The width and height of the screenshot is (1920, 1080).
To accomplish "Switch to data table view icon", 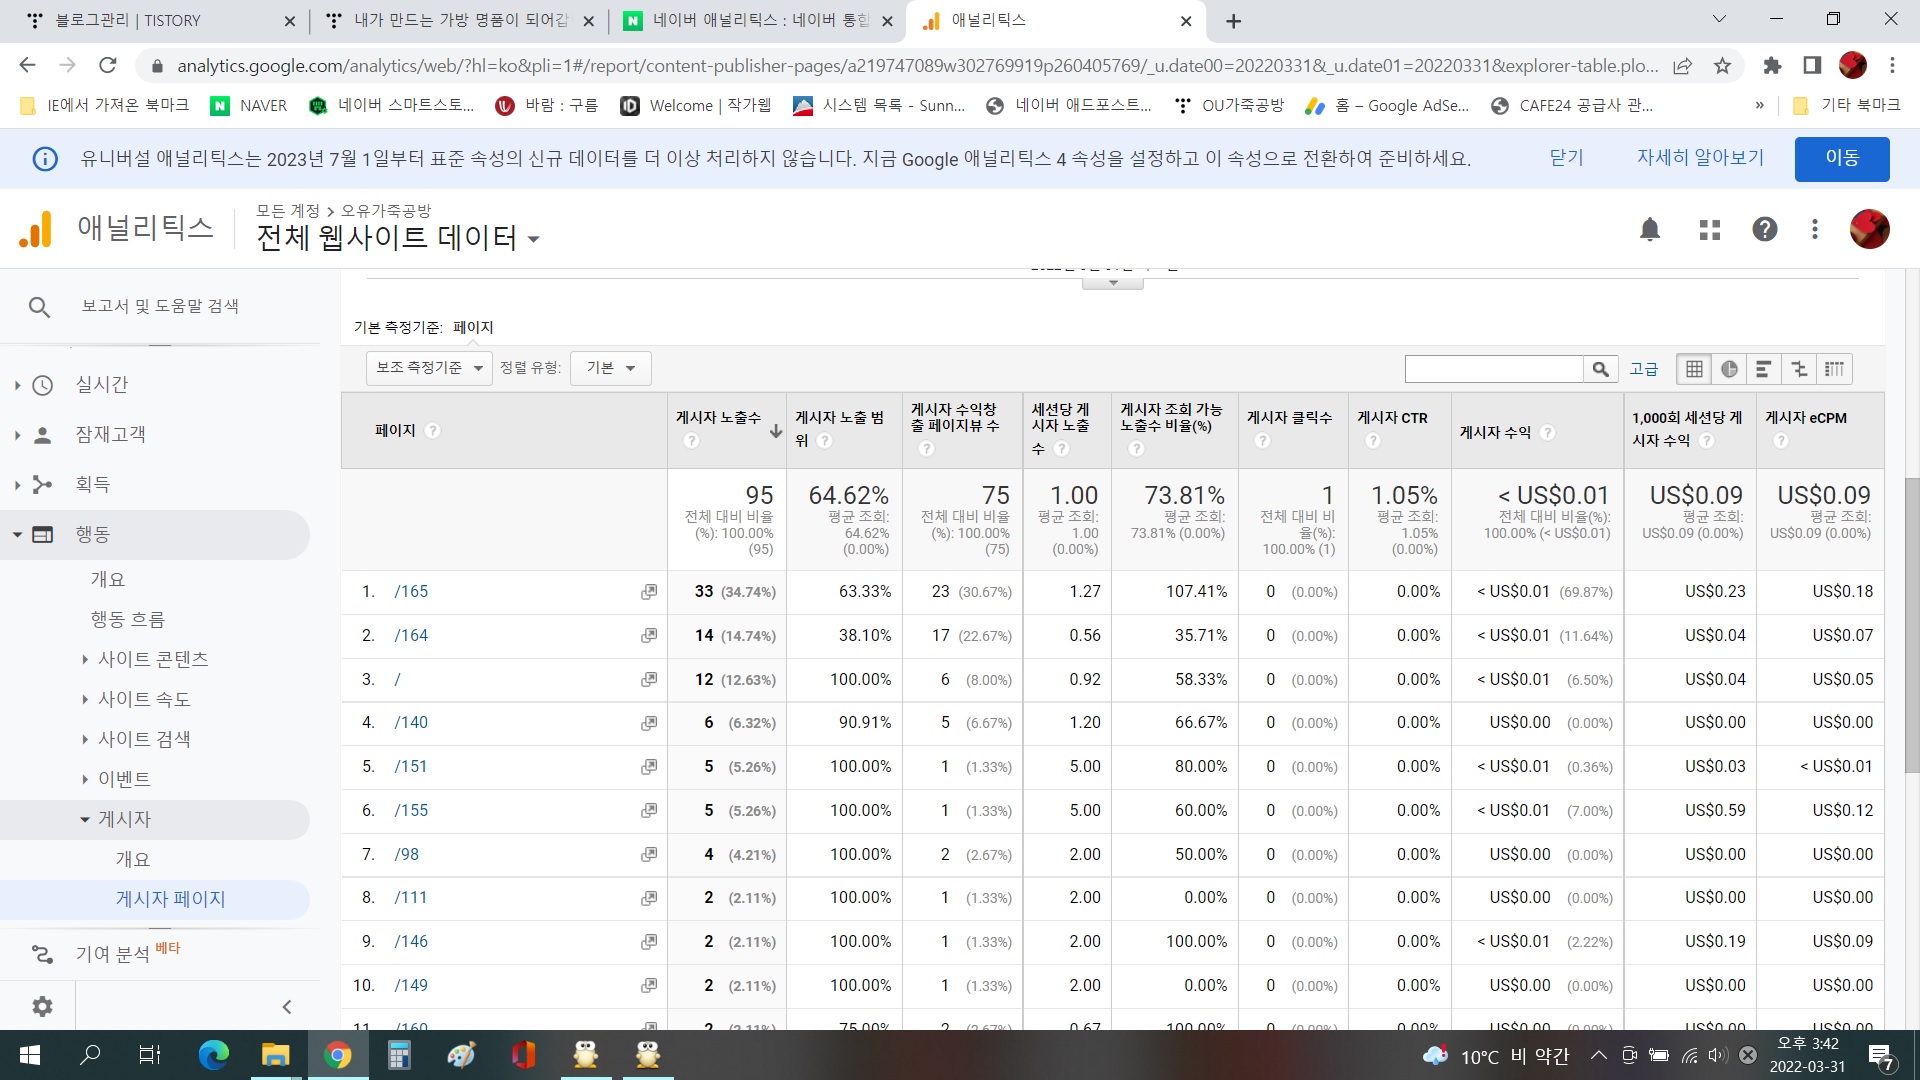I will tap(1694, 369).
